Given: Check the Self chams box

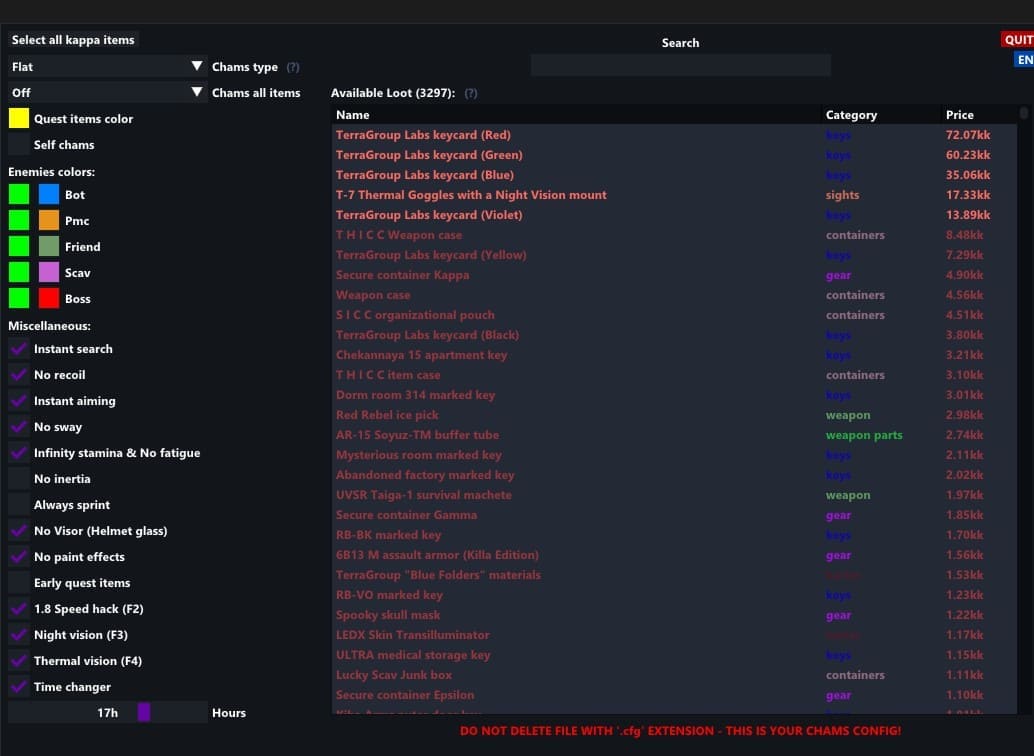Looking at the screenshot, I should coord(19,145).
